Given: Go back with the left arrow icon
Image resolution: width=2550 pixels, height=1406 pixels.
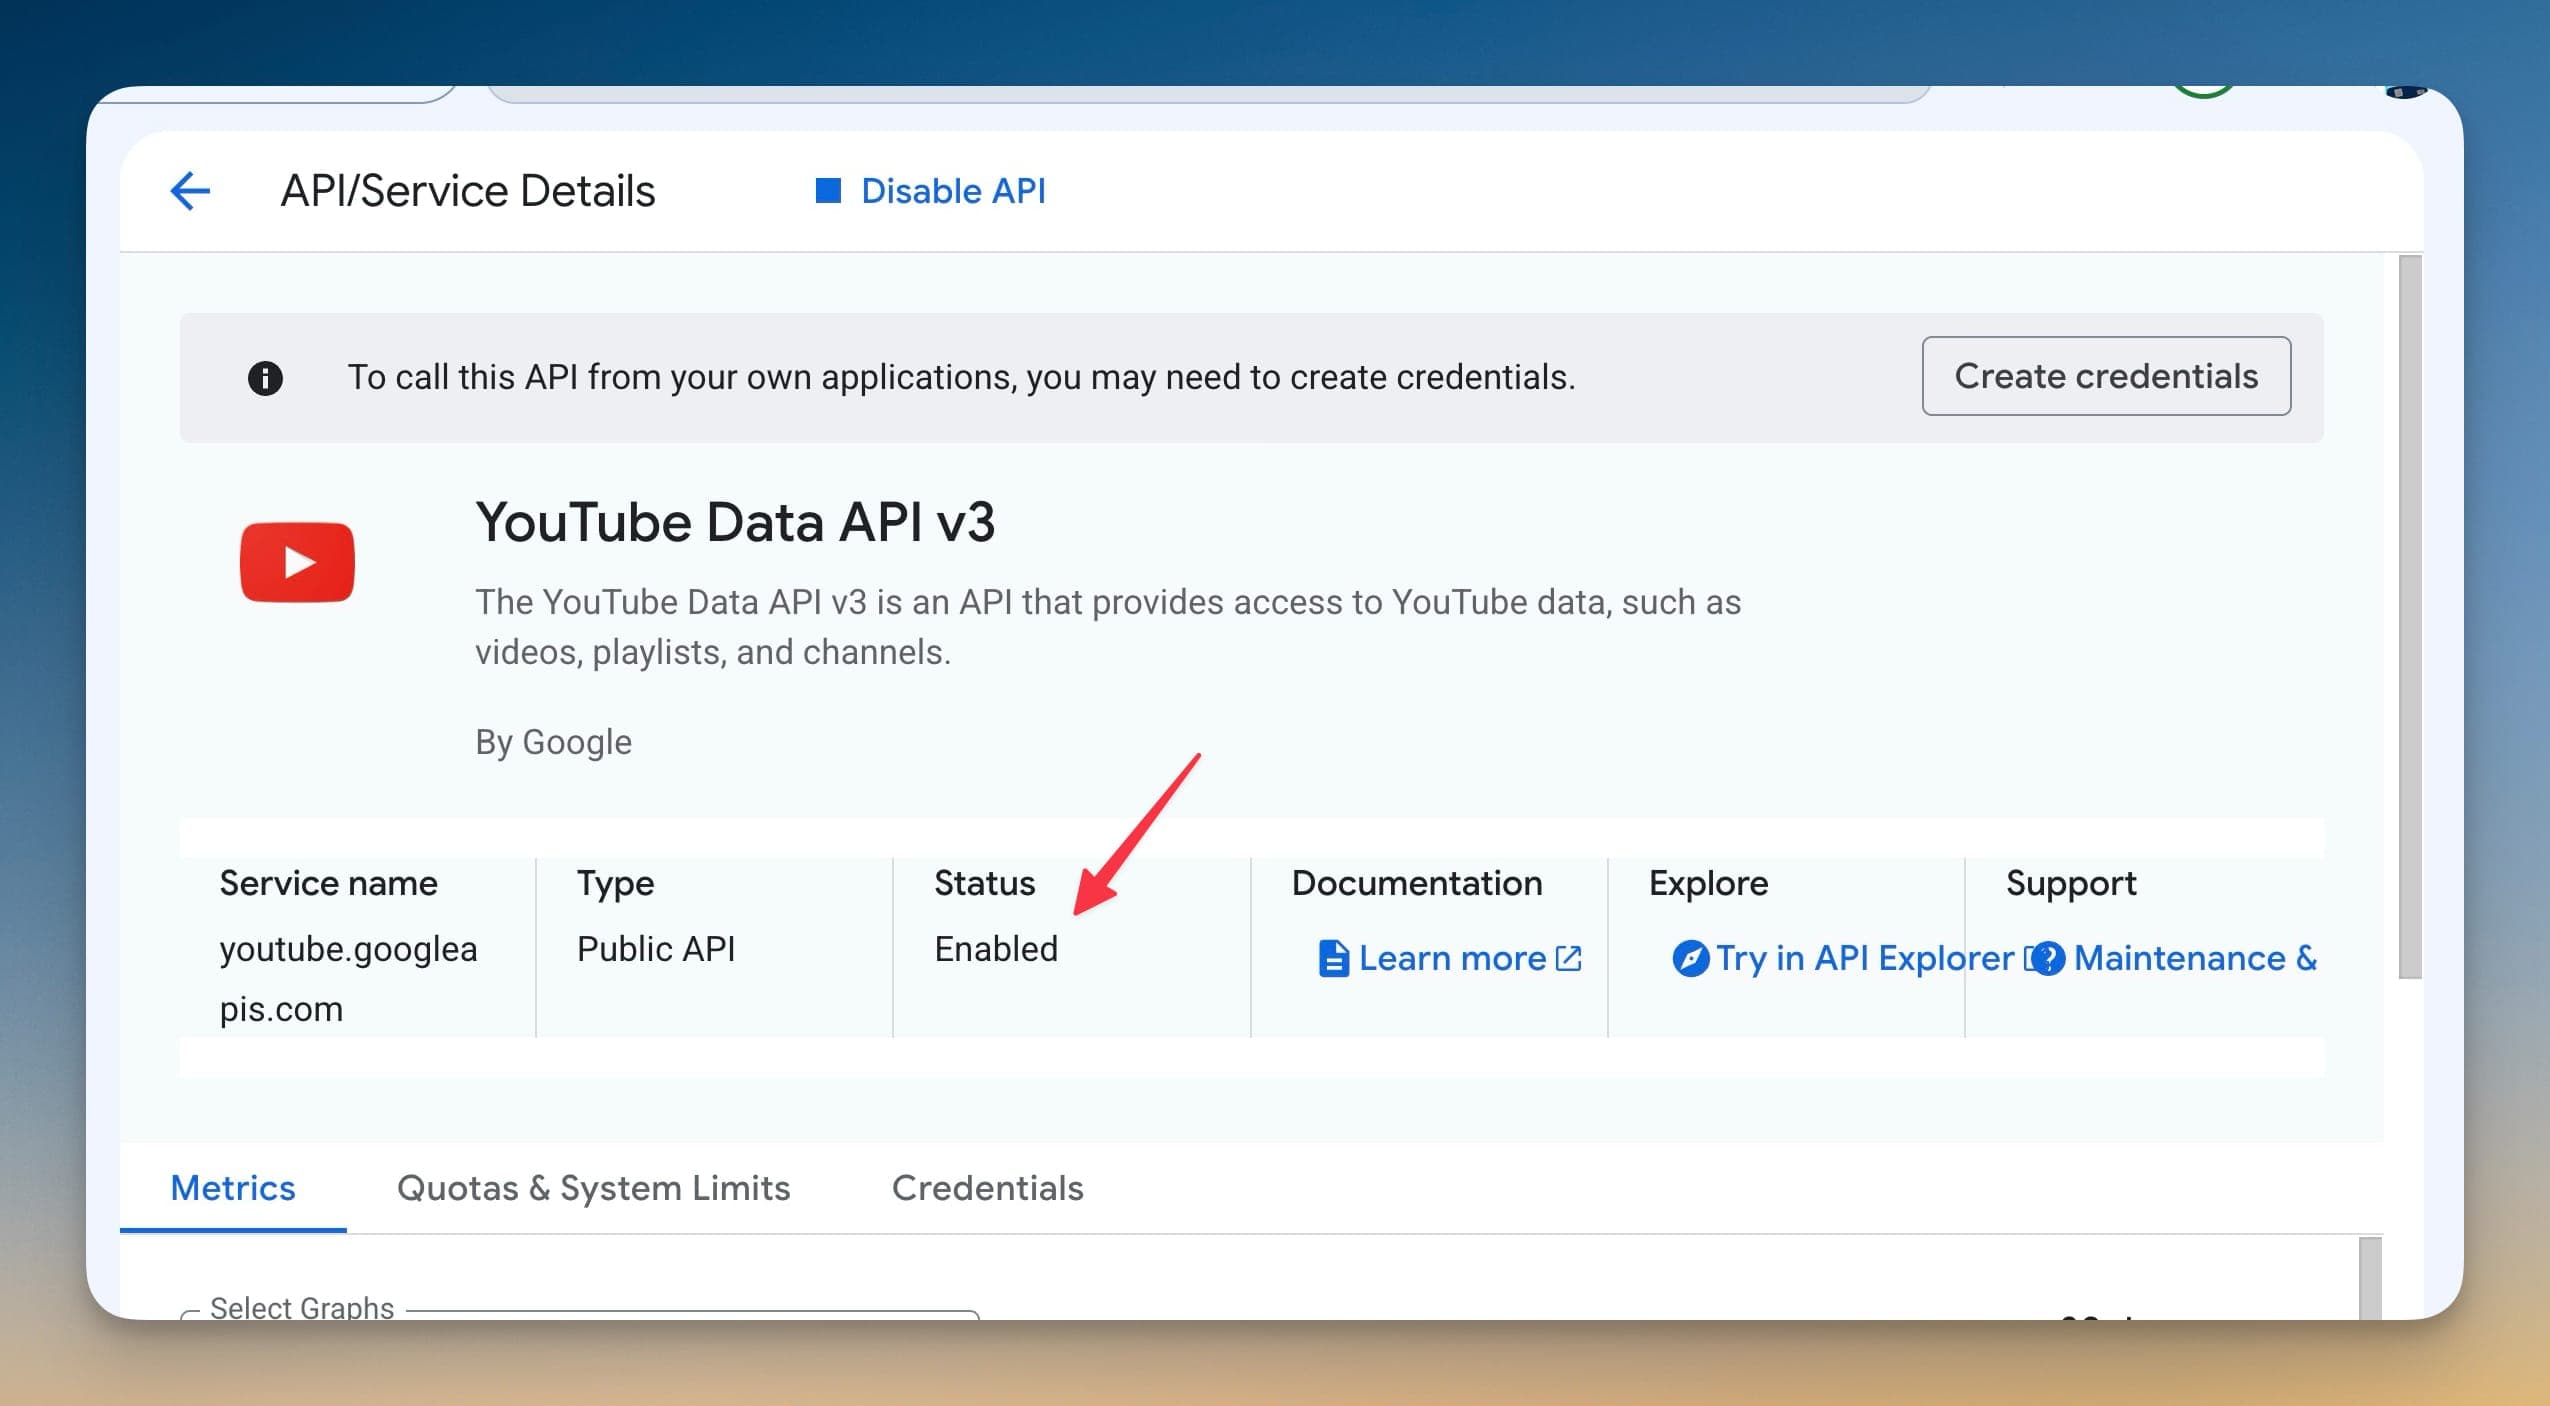Looking at the screenshot, I should click(190, 191).
